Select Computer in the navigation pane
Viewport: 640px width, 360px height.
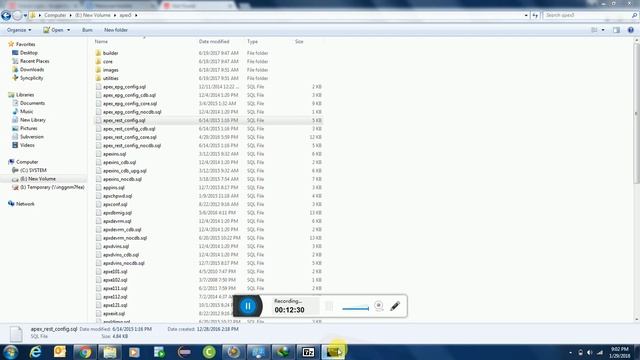tap(27, 162)
